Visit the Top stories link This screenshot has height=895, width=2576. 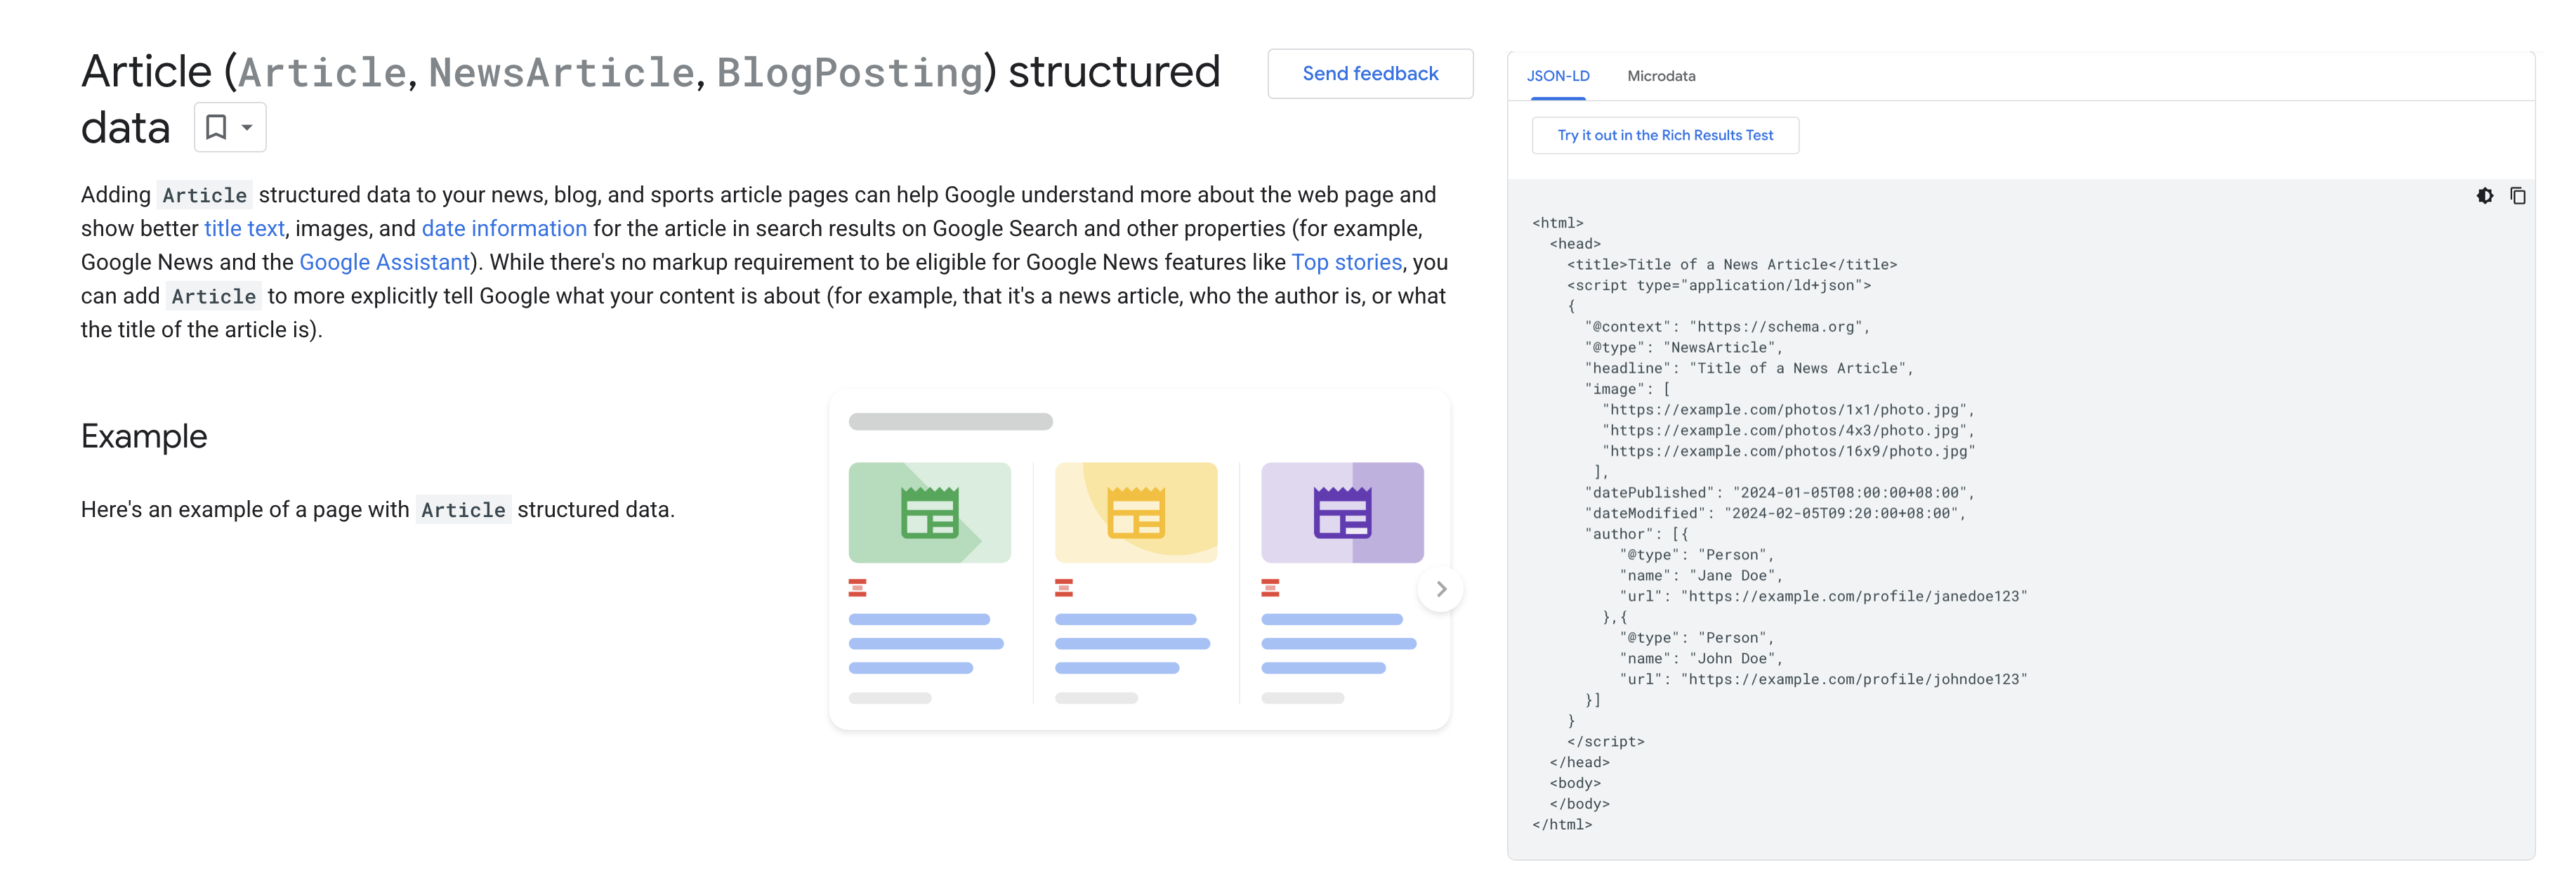pyautogui.click(x=1346, y=263)
